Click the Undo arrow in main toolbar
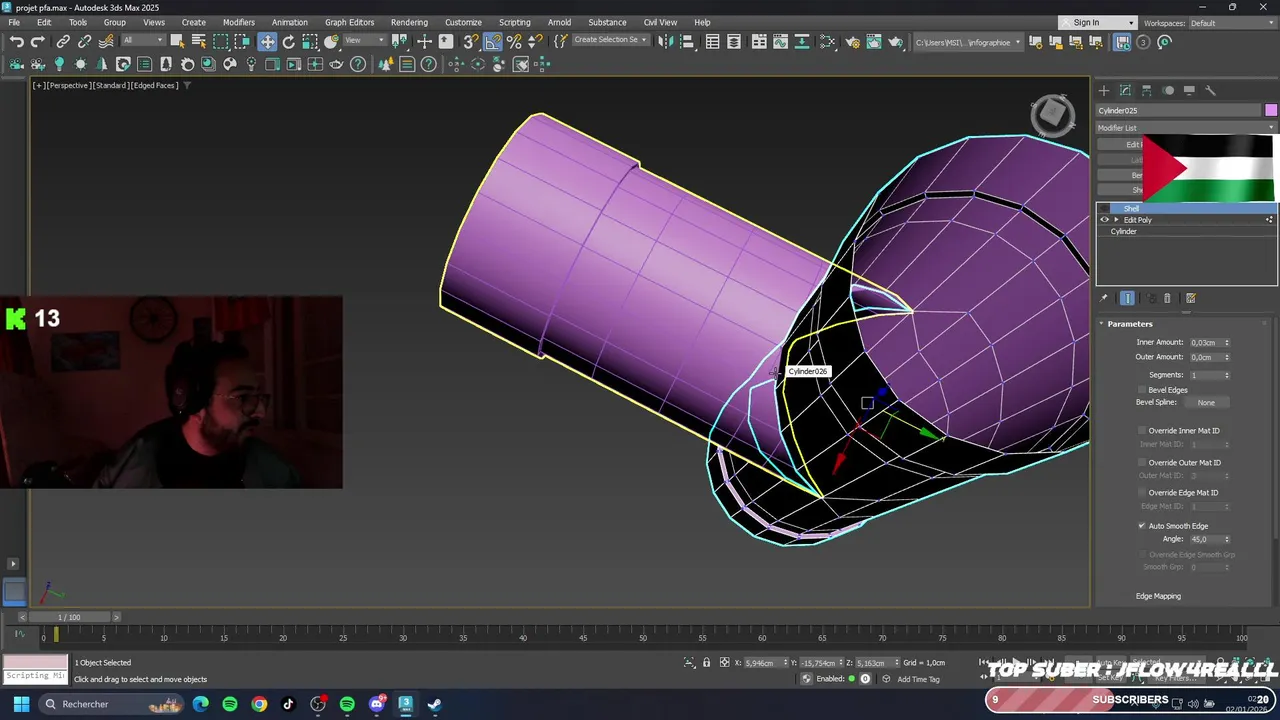 point(17,42)
